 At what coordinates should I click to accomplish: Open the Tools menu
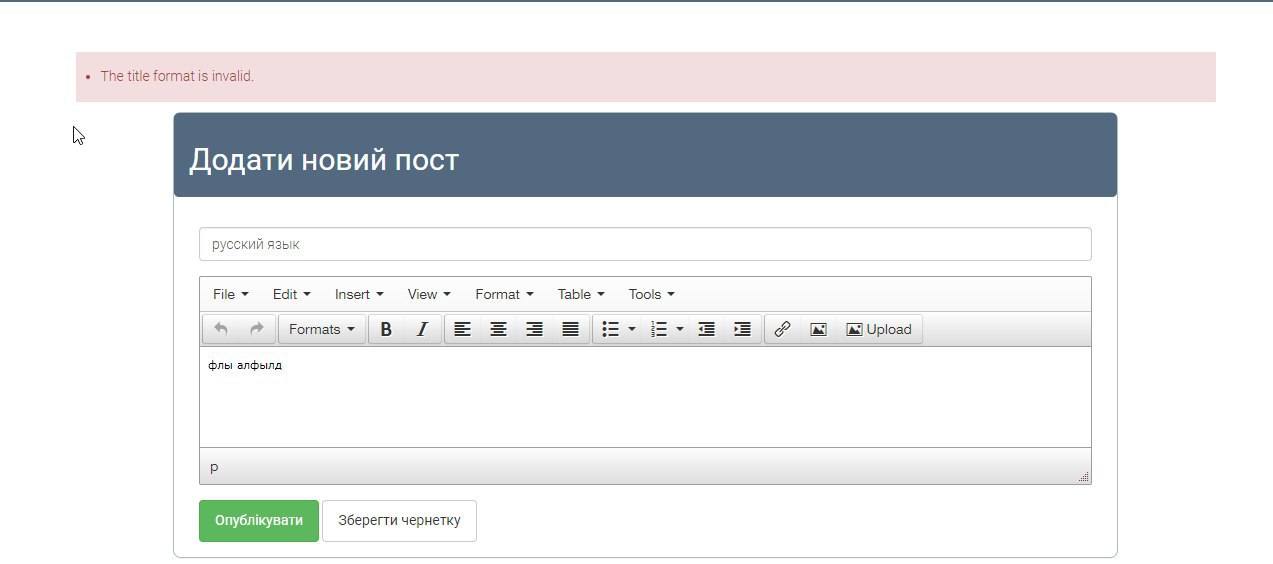point(652,294)
